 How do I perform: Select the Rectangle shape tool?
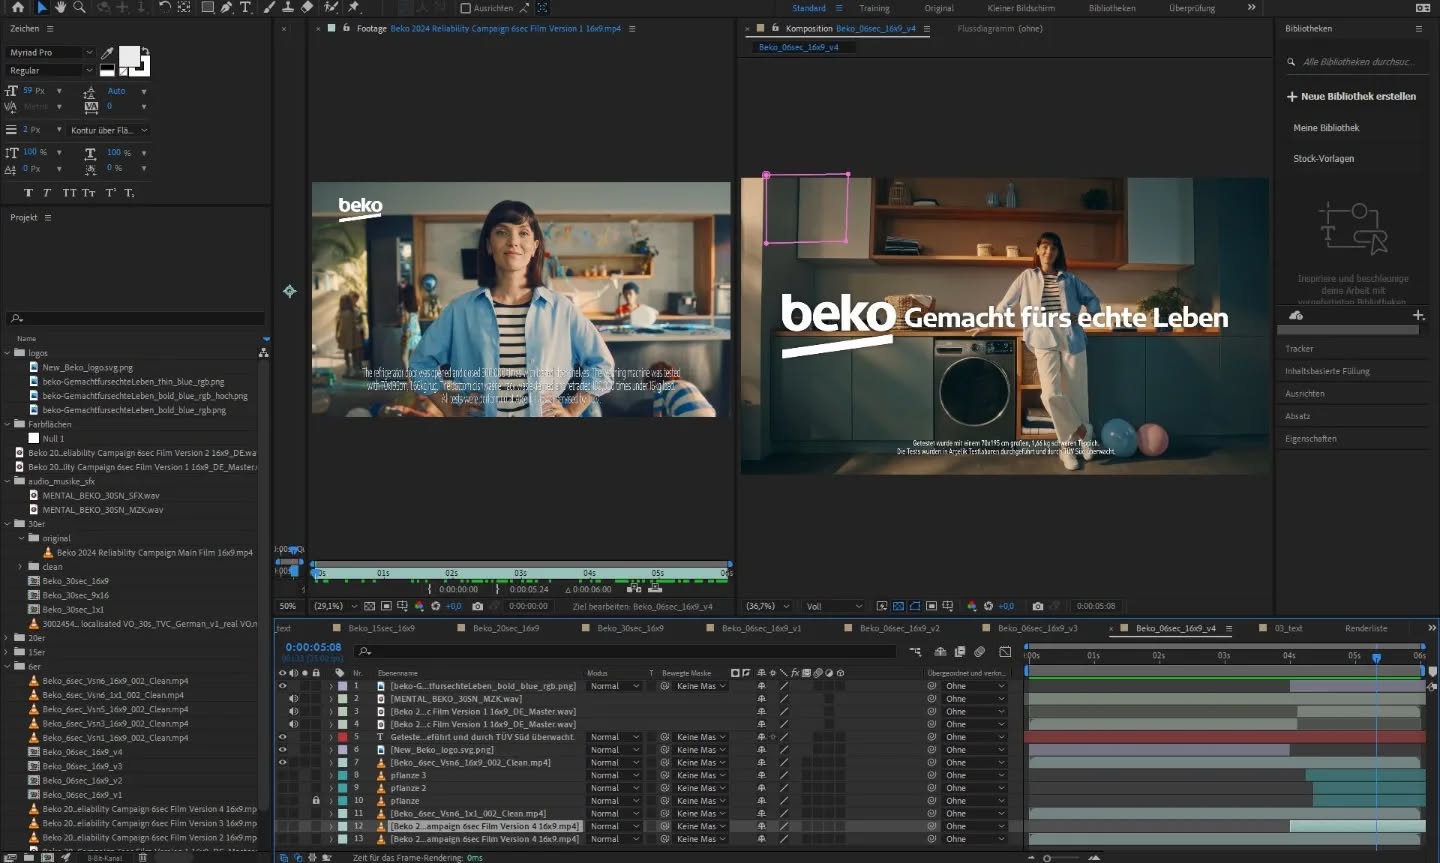pyautogui.click(x=207, y=7)
